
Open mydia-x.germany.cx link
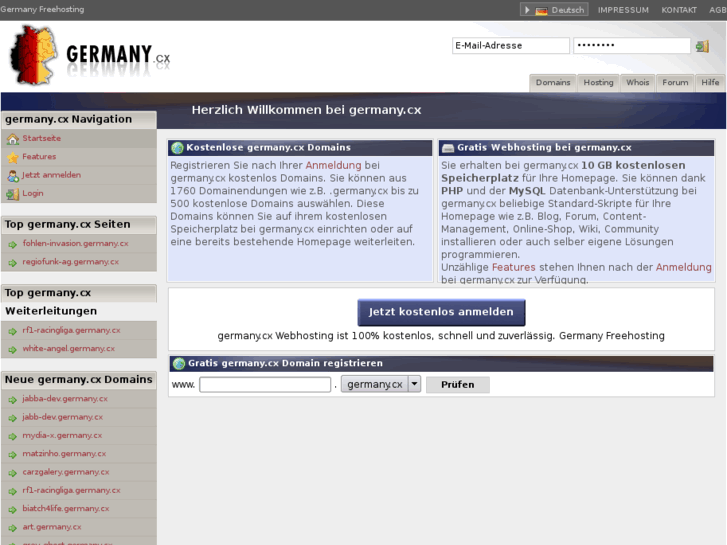point(62,436)
